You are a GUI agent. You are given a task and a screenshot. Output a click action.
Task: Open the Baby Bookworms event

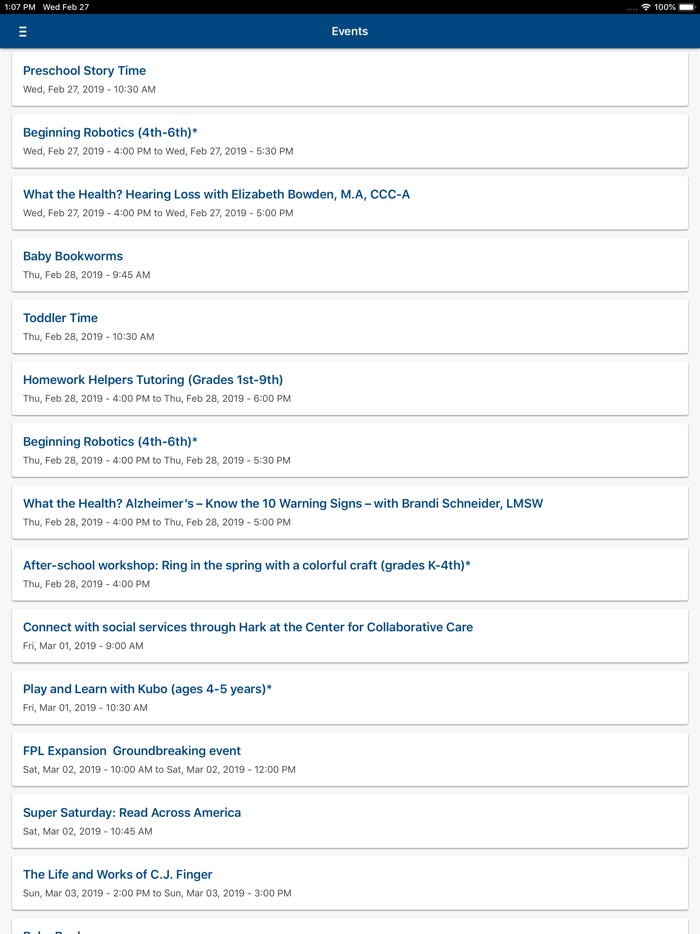[350, 265]
